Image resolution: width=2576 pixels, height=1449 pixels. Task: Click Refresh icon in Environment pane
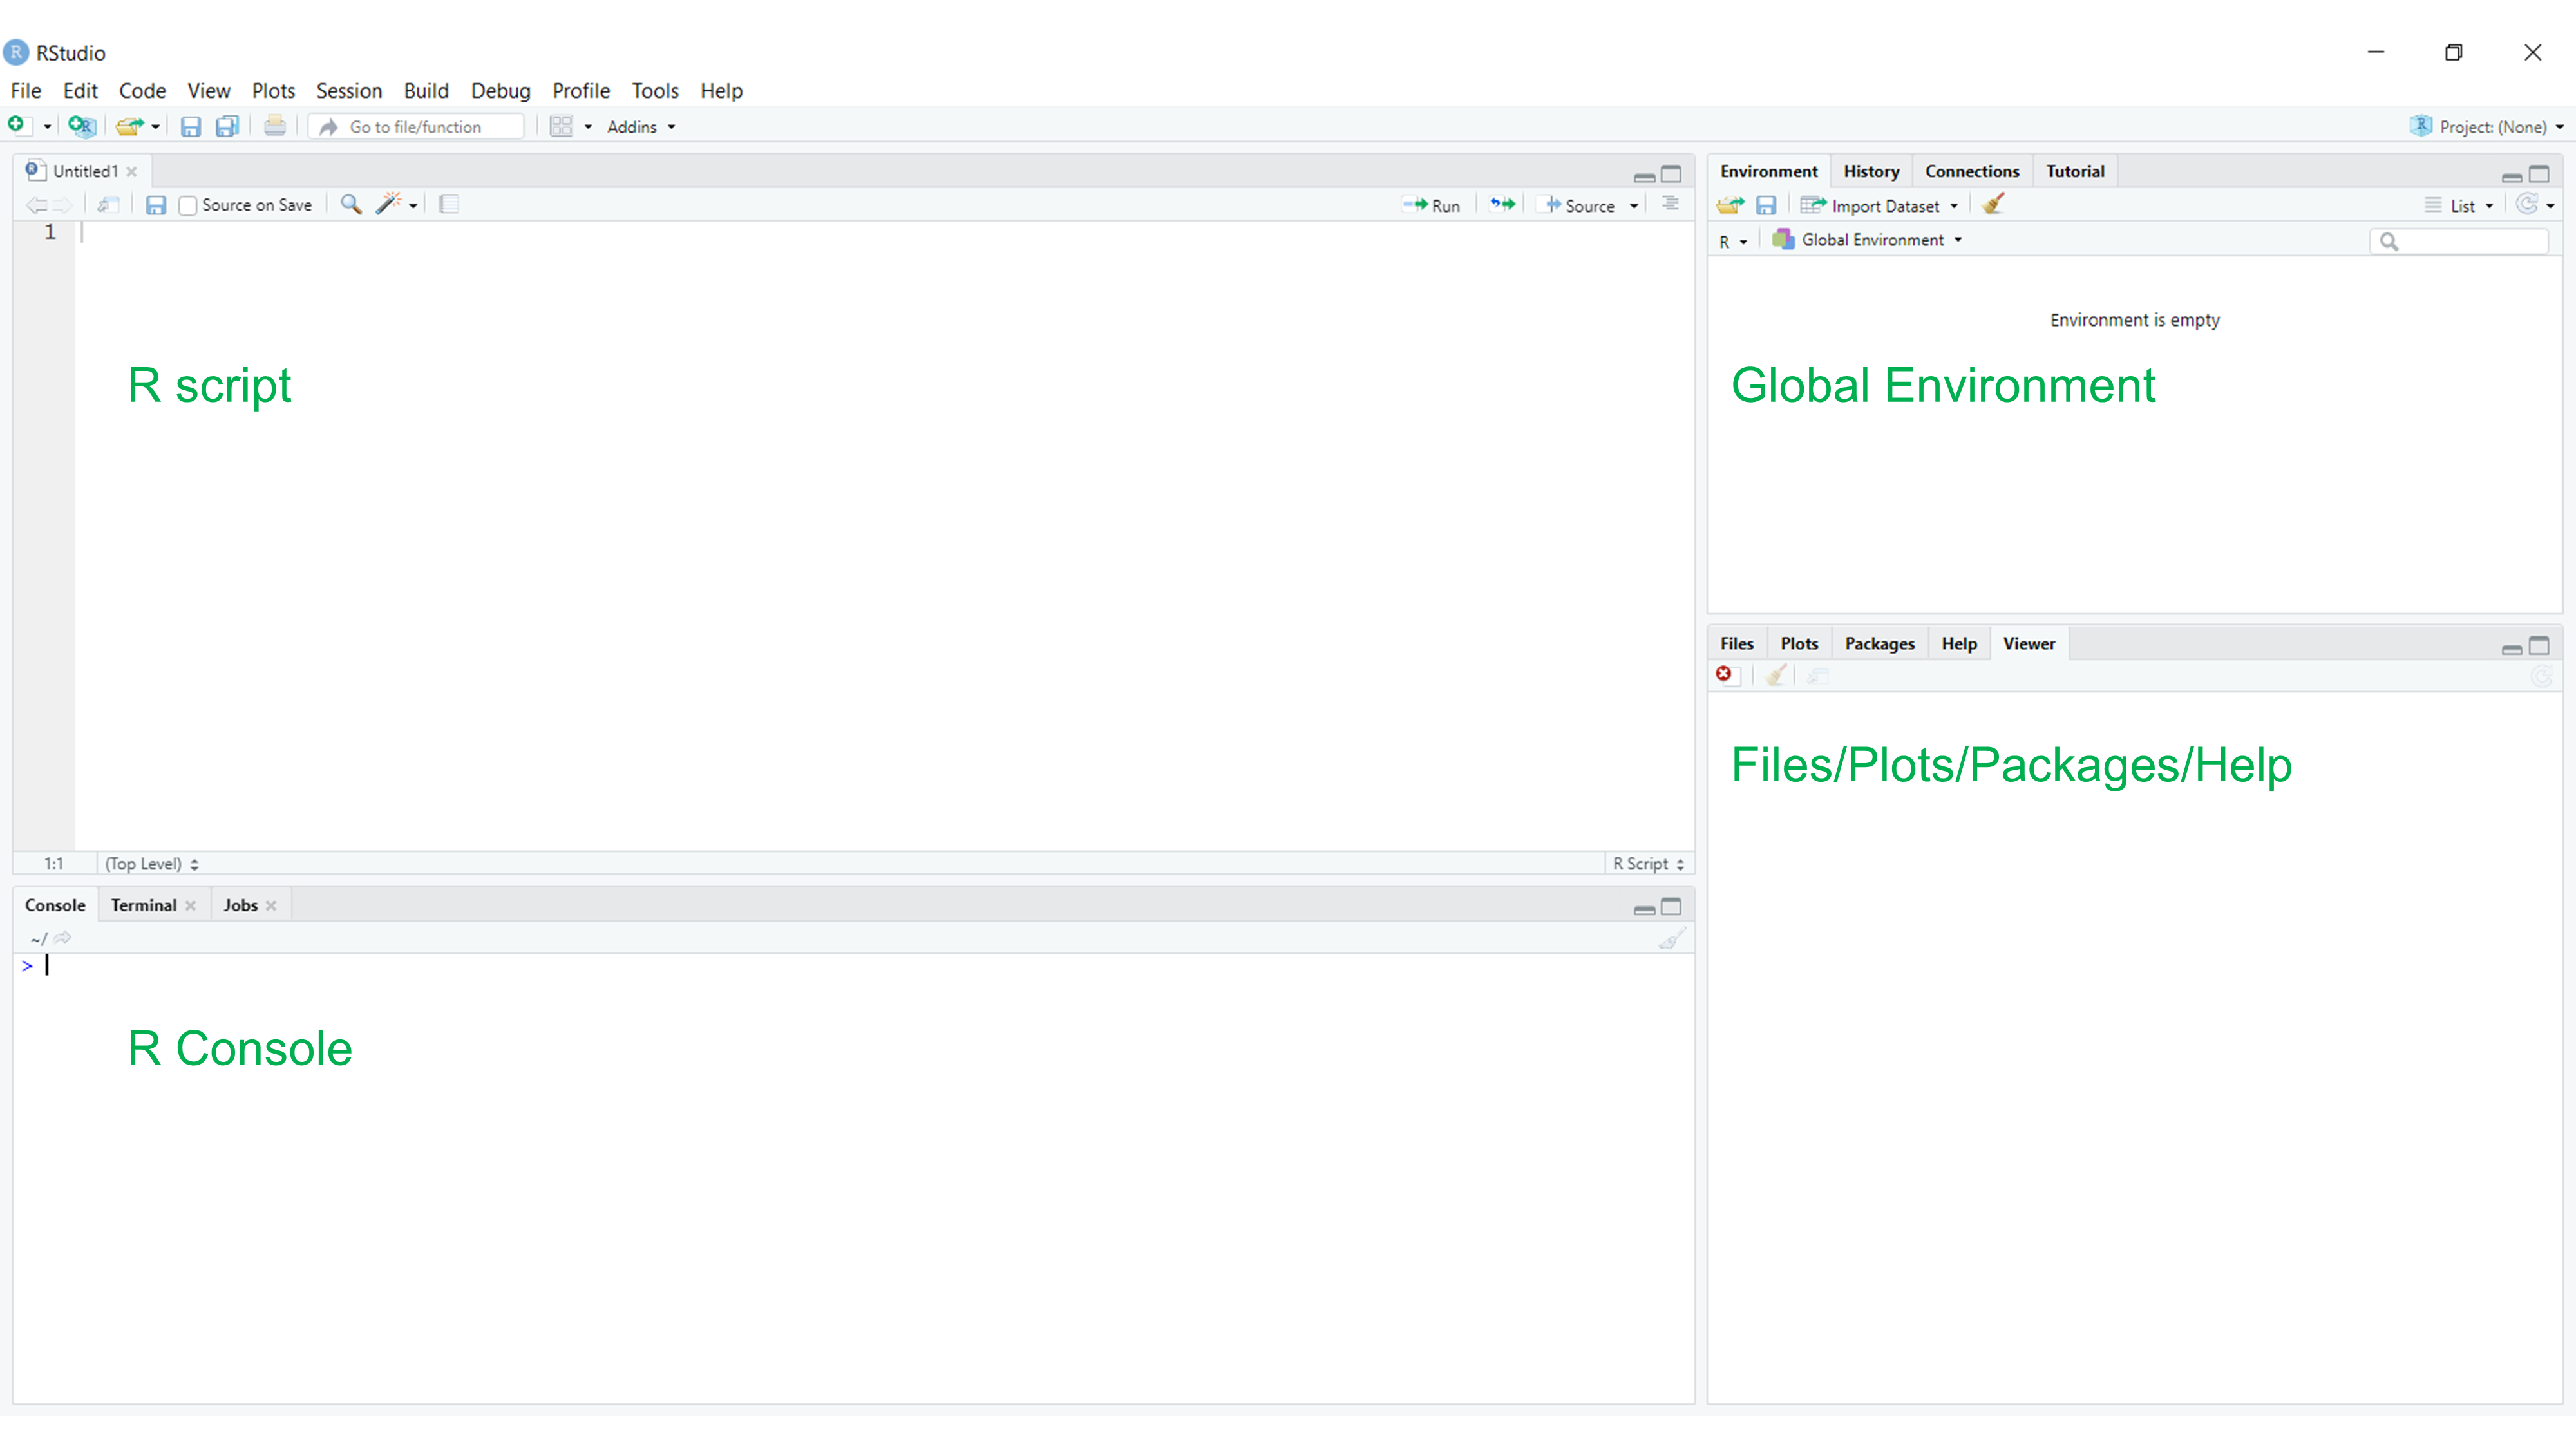pyautogui.click(x=2527, y=204)
